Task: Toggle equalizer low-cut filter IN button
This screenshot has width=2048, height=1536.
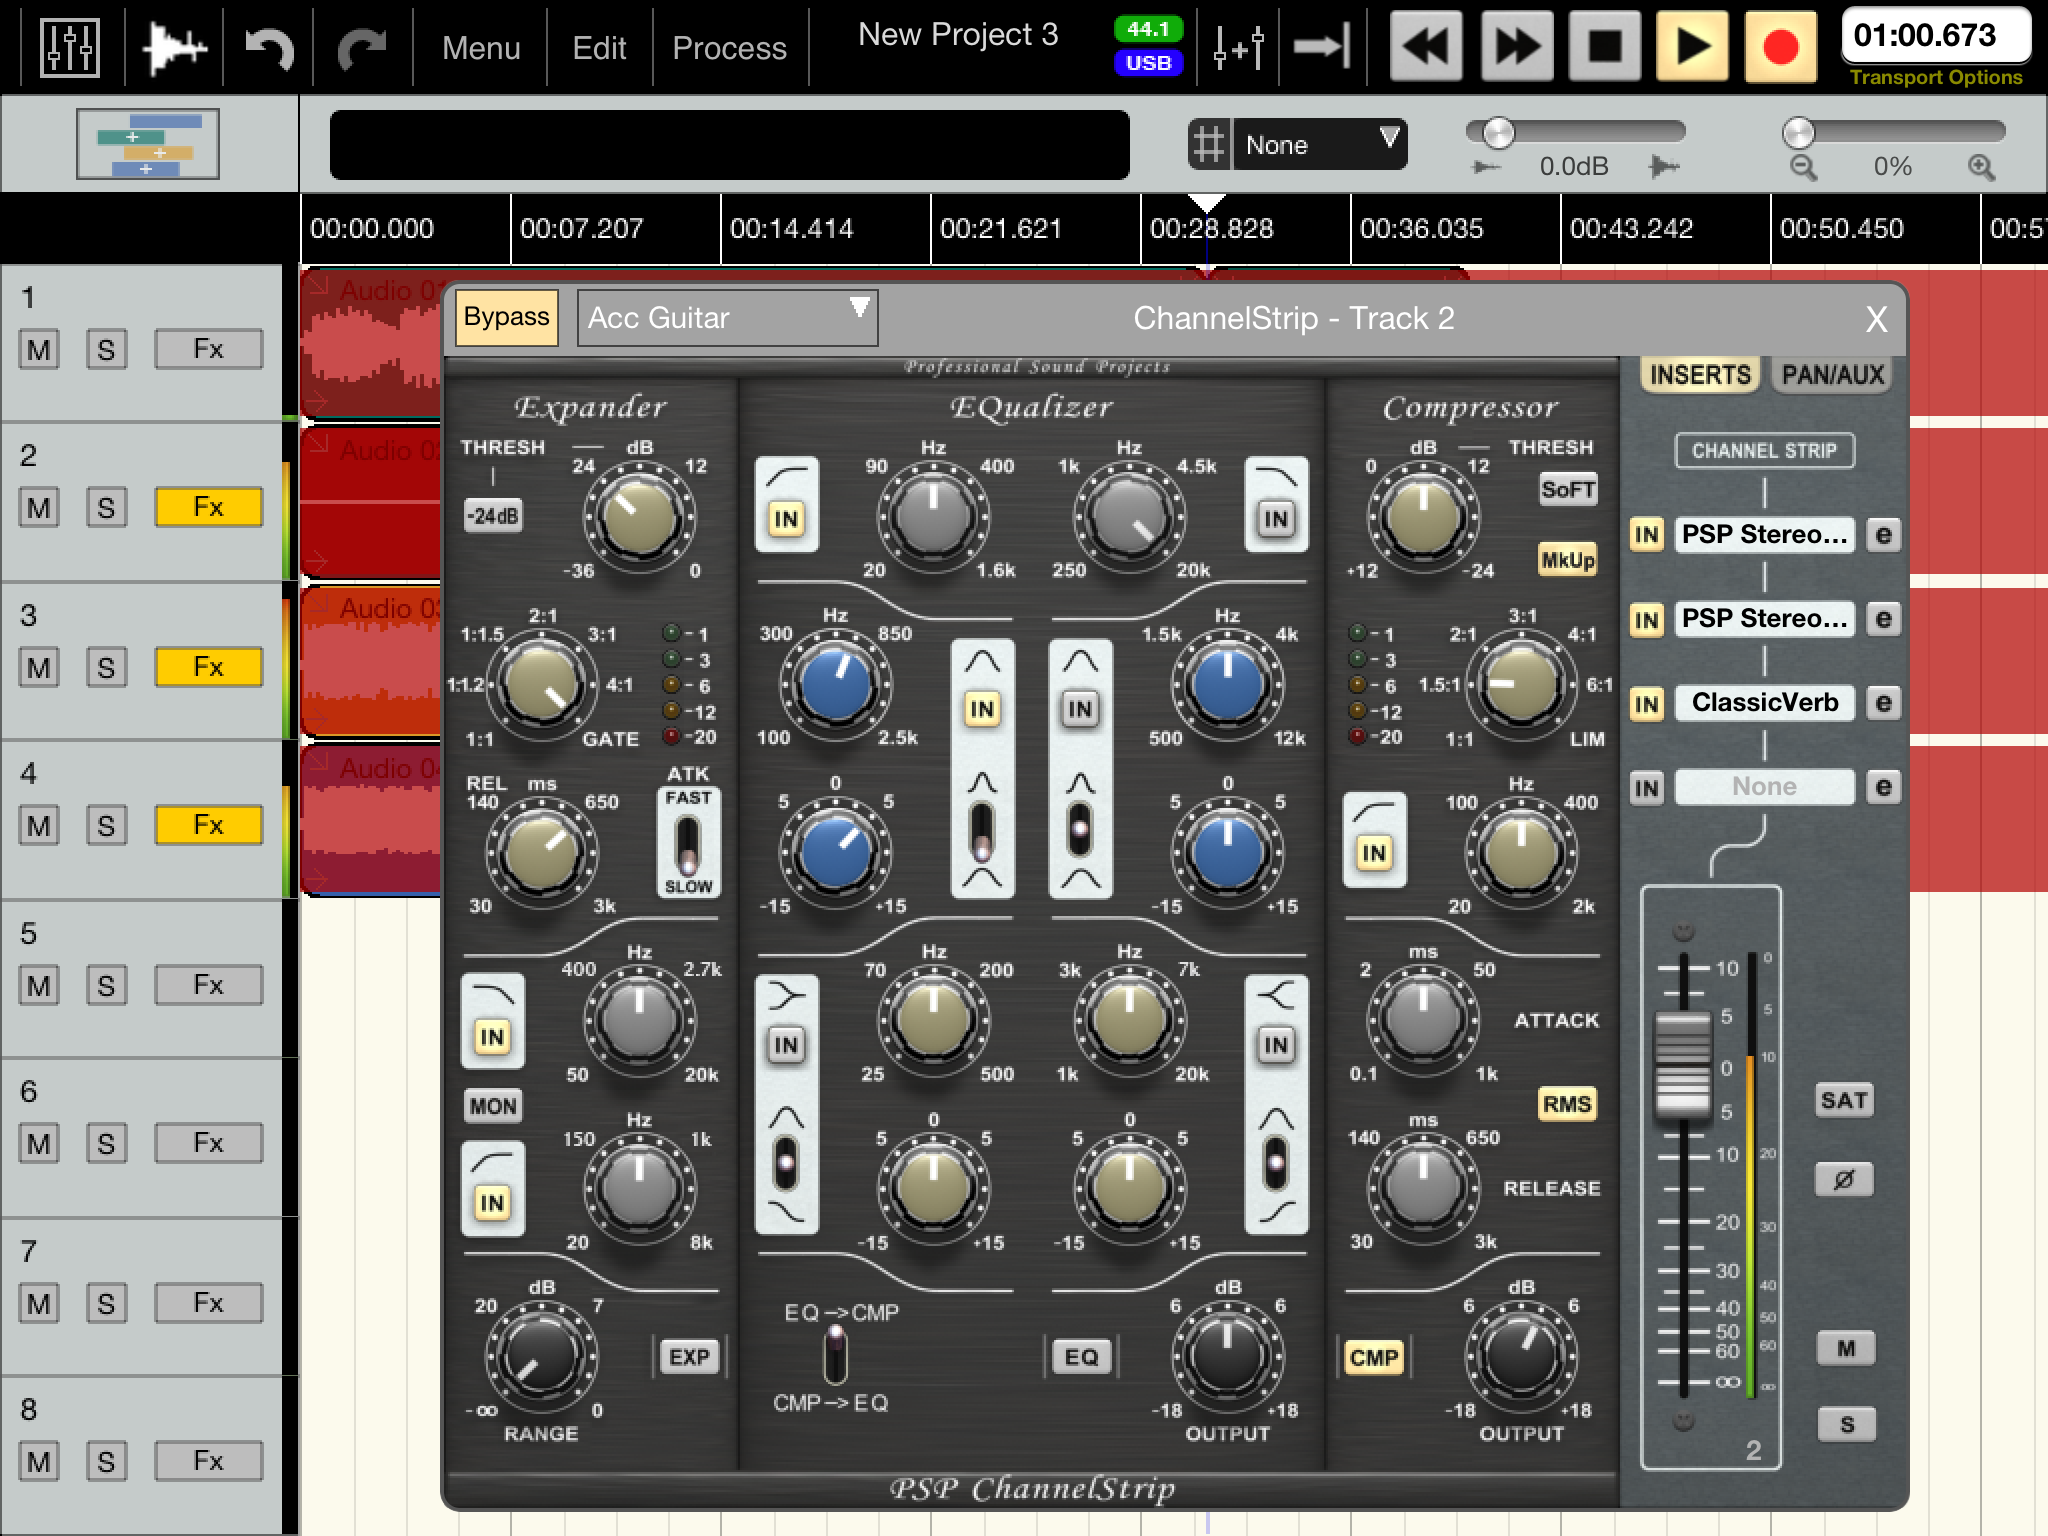Action: tap(786, 518)
